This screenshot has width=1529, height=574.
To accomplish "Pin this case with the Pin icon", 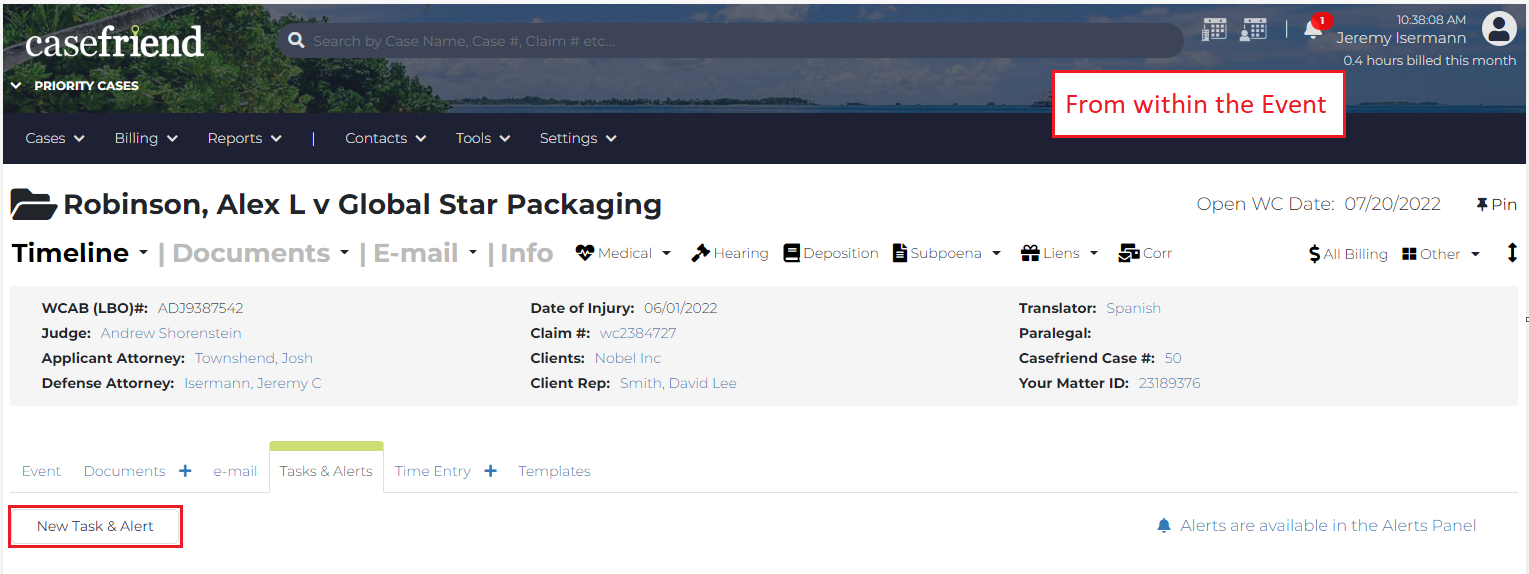I will [1496, 204].
